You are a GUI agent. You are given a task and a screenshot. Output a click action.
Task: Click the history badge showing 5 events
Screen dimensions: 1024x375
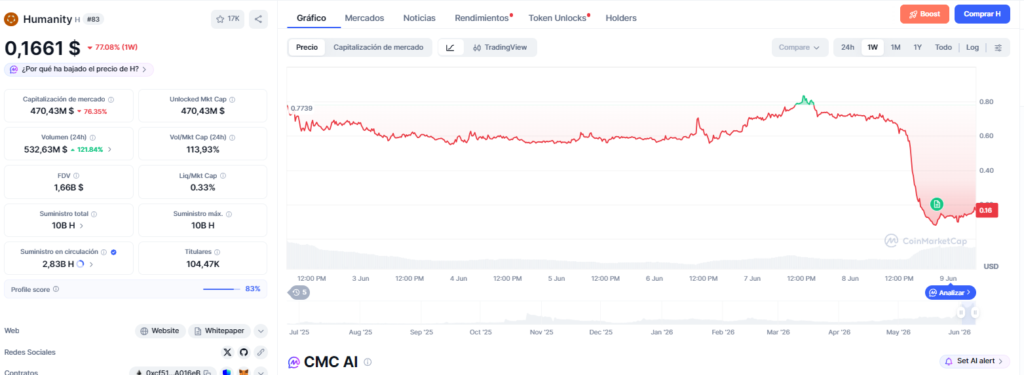[x=299, y=293]
